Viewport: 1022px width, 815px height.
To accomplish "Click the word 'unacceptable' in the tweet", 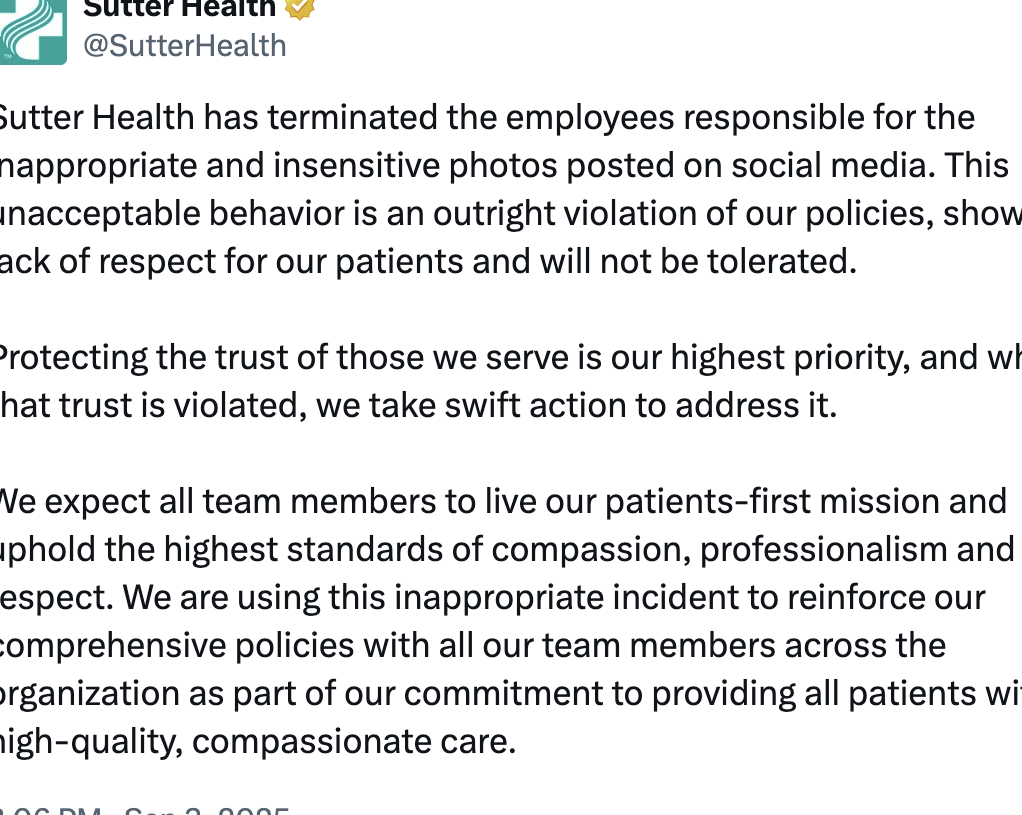I will coord(100,214).
